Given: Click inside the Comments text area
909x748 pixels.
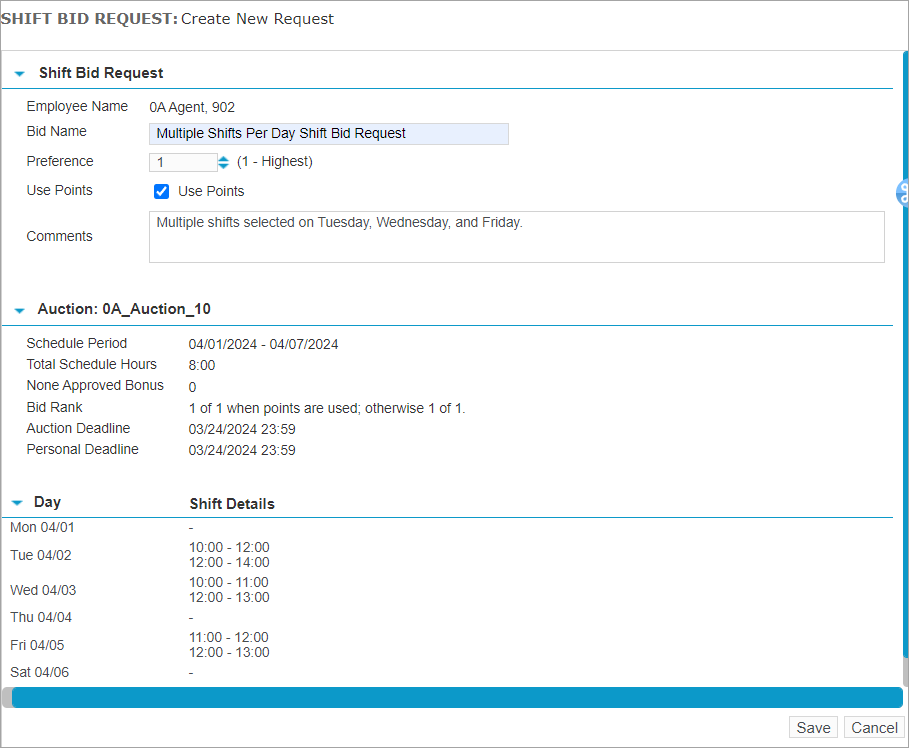Looking at the screenshot, I should pos(516,236).
